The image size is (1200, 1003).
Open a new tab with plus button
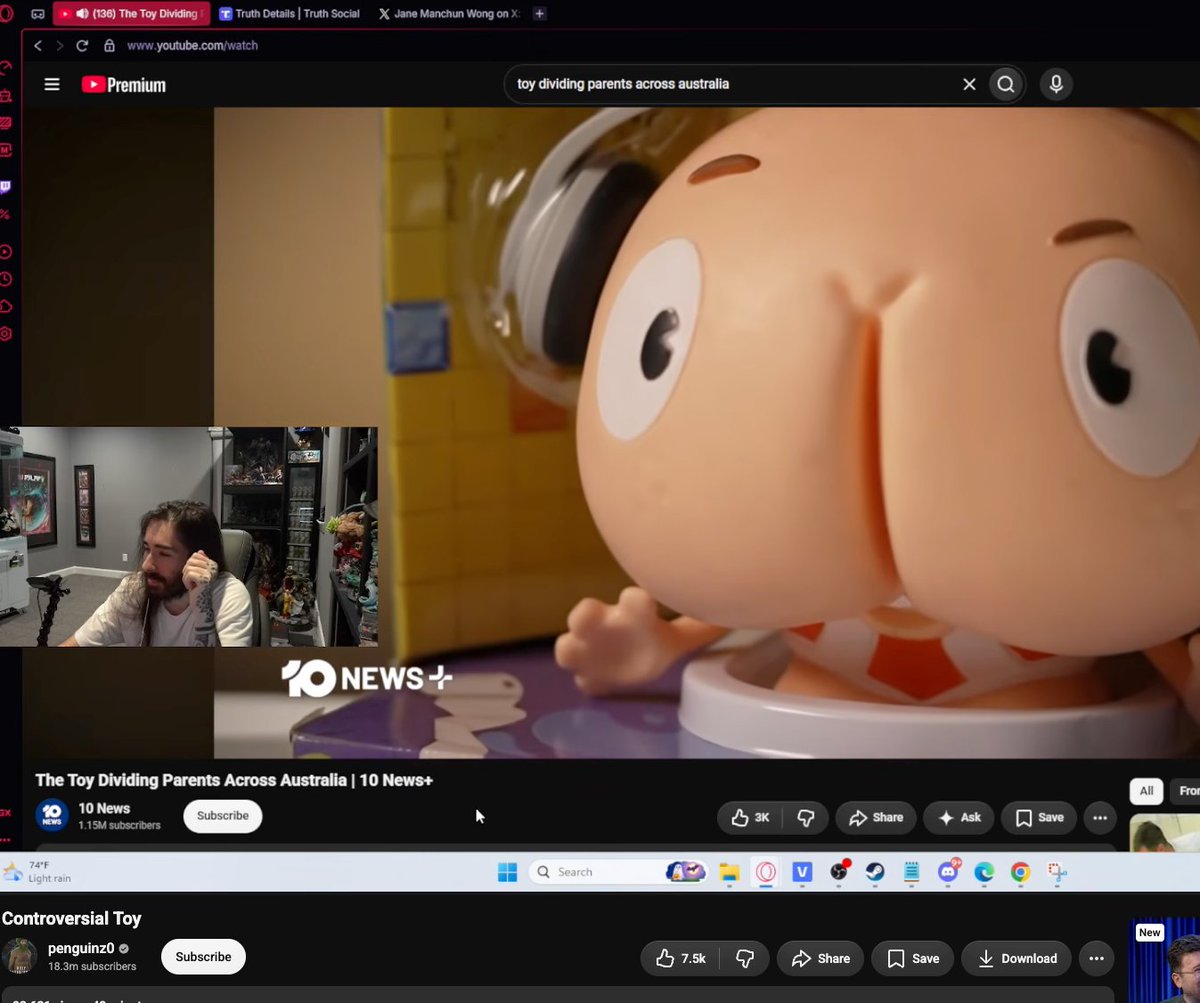[540, 14]
